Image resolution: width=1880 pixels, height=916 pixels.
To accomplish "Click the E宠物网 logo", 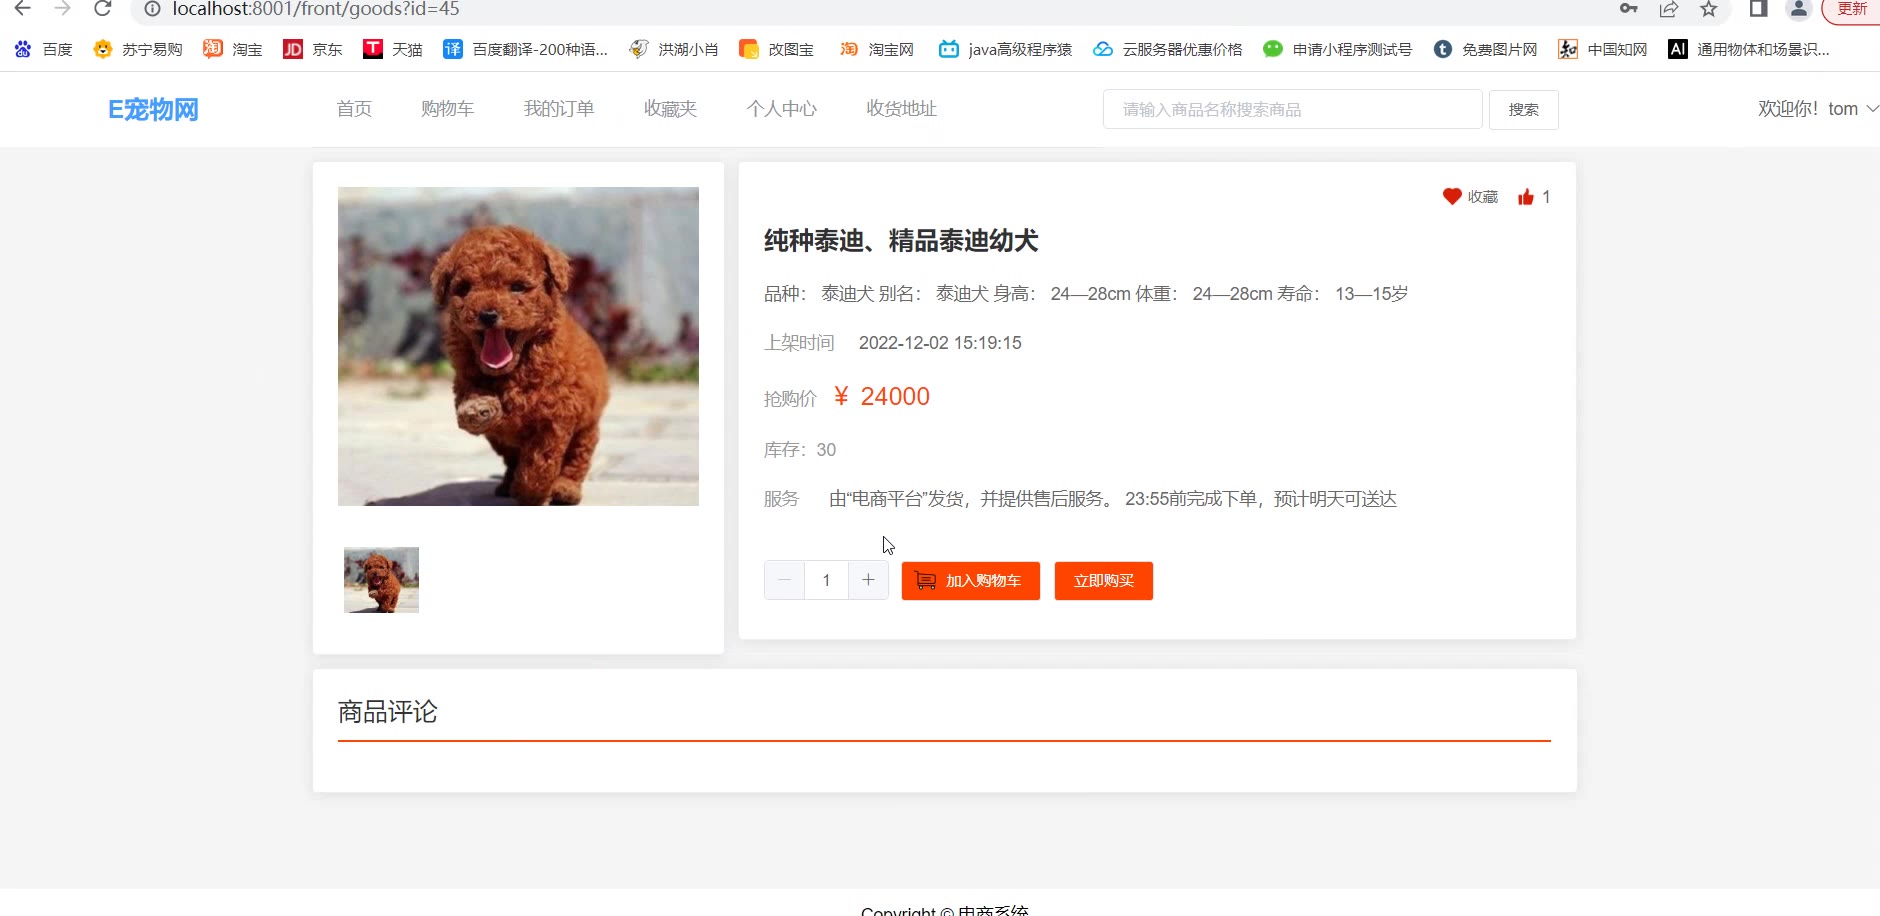I will 153,109.
